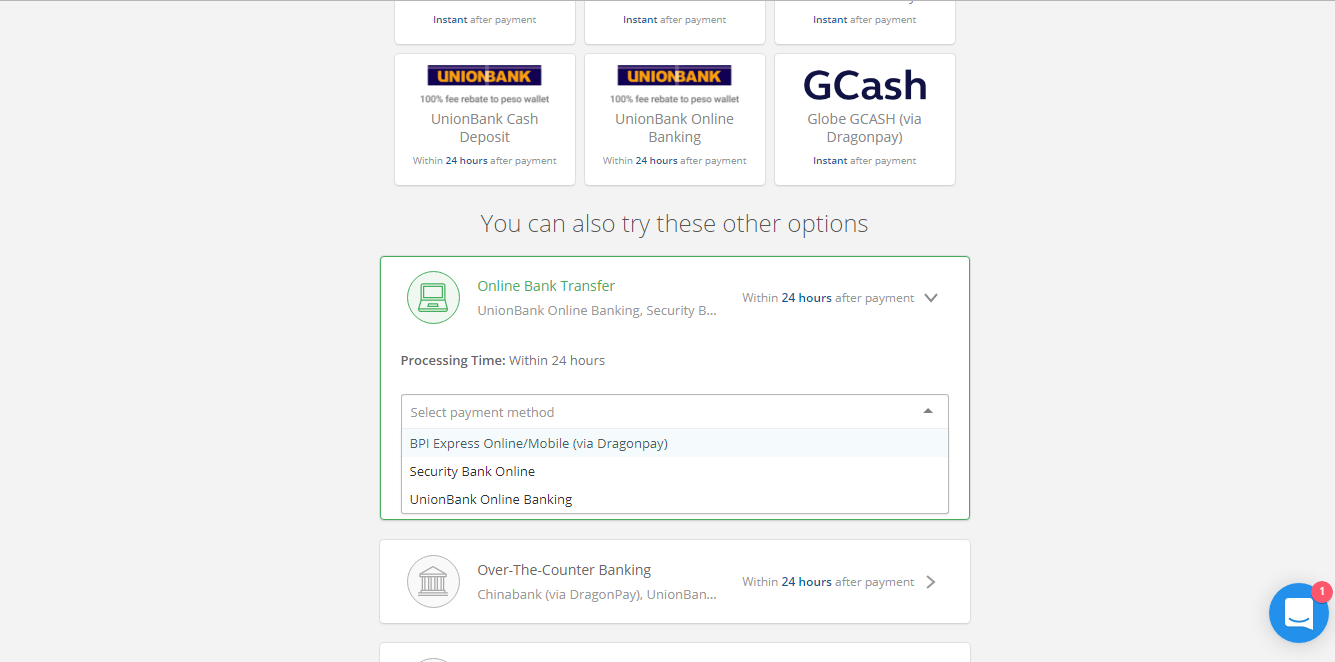Click UnionBank logo on Online Banking card

674,75
